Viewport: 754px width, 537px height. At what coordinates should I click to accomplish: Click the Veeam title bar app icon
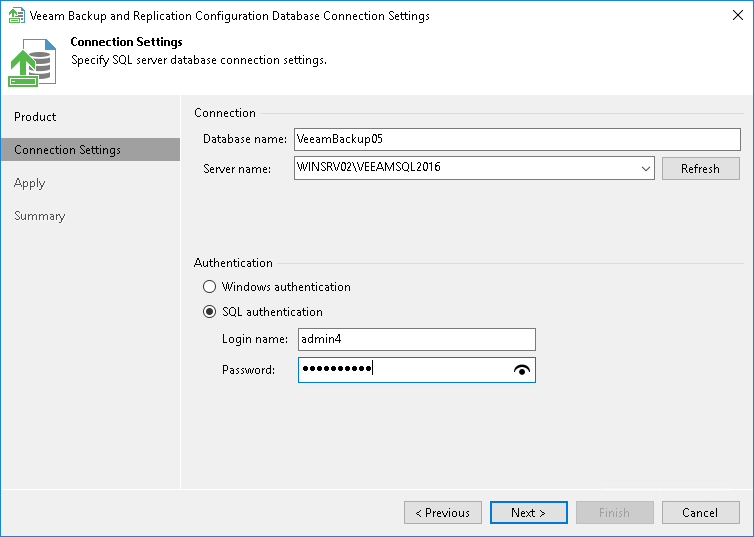[x=16, y=15]
